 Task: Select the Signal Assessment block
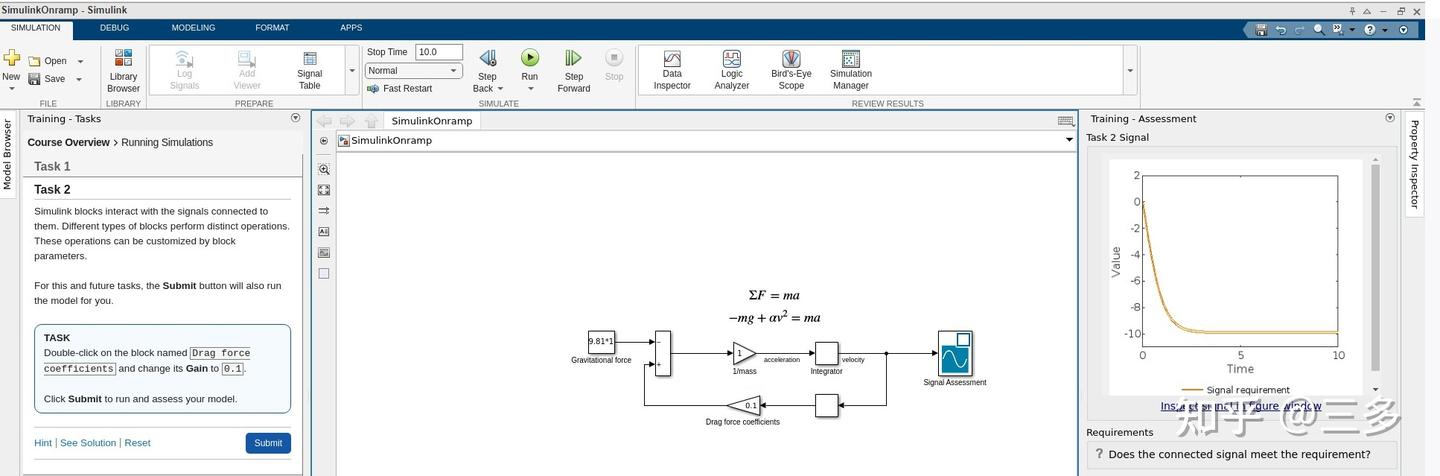[x=955, y=353]
